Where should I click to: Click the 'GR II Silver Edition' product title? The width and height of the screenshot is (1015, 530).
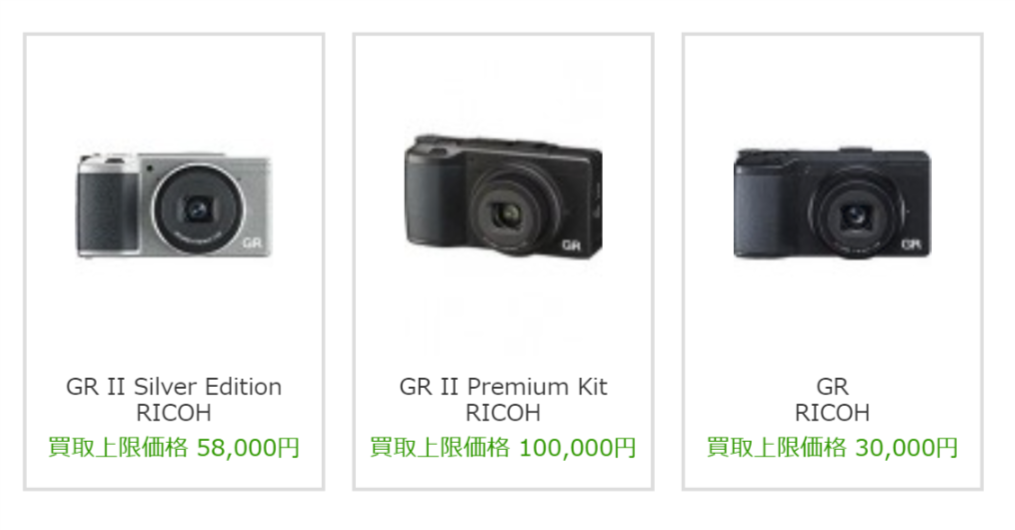click(x=174, y=386)
